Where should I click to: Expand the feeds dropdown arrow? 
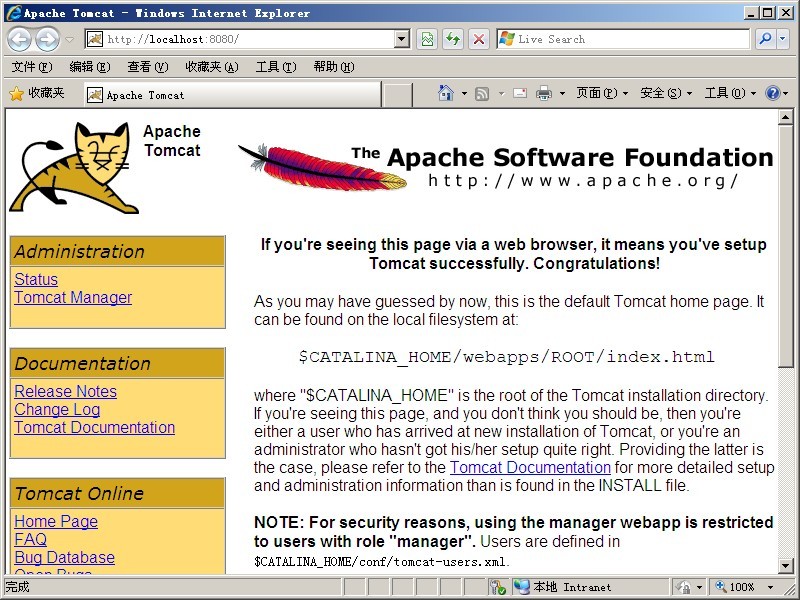(x=501, y=93)
